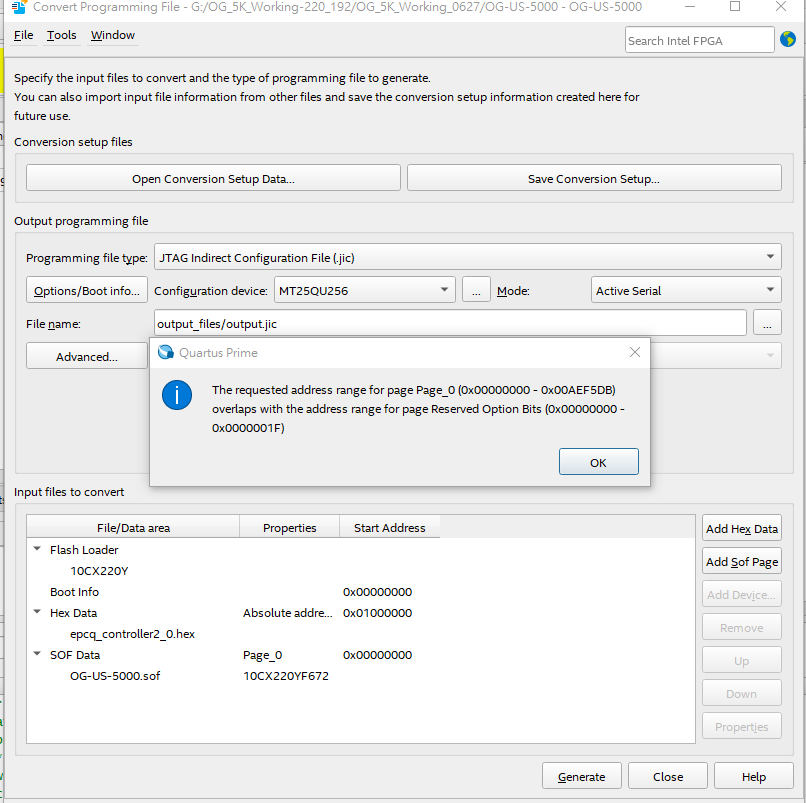Click Save Conversion Setup button
This screenshot has height=803, width=806.
tap(594, 178)
